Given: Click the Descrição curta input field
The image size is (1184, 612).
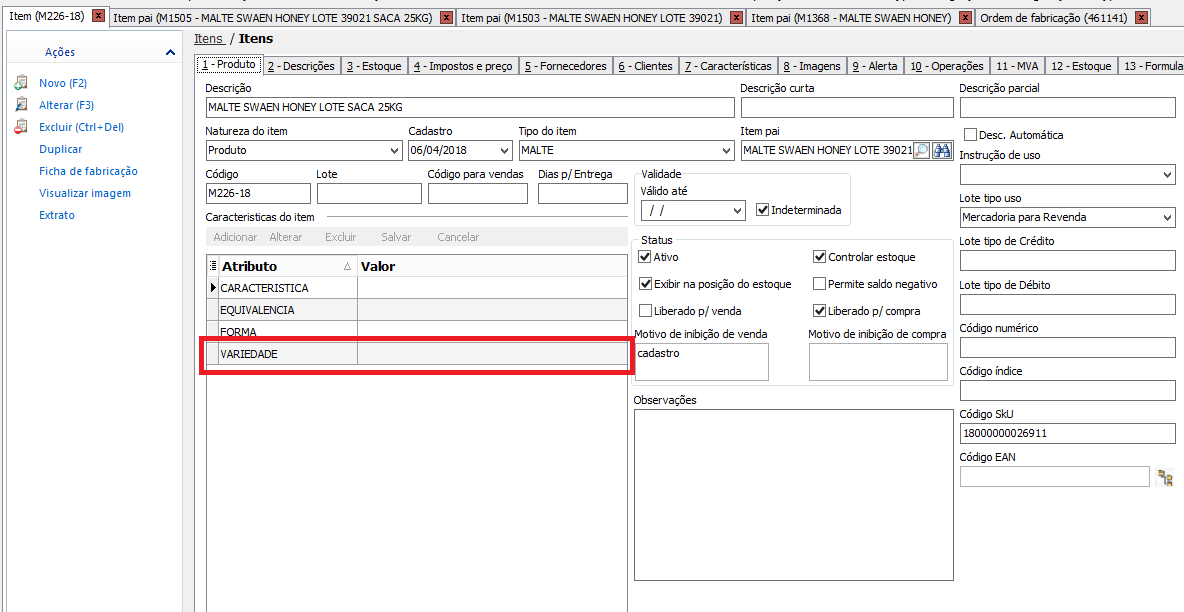Looking at the screenshot, I should 846,107.
